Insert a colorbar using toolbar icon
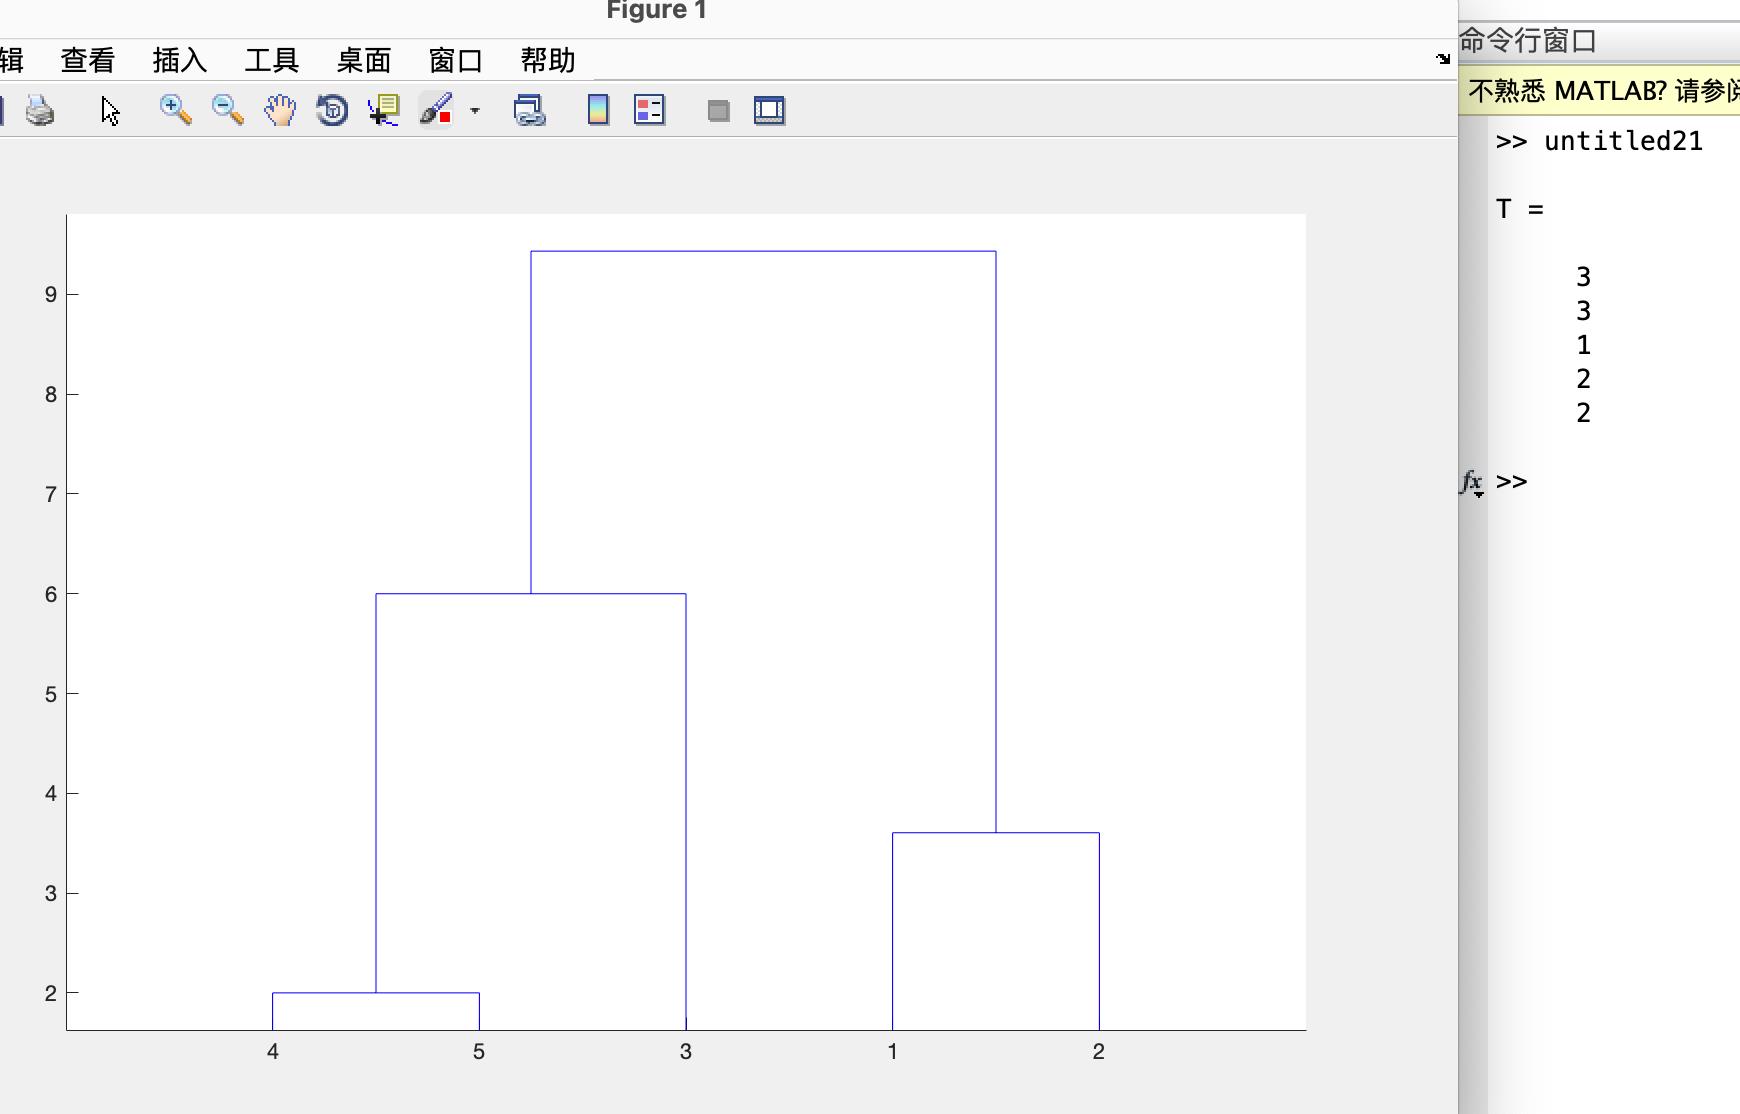 pos(598,110)
